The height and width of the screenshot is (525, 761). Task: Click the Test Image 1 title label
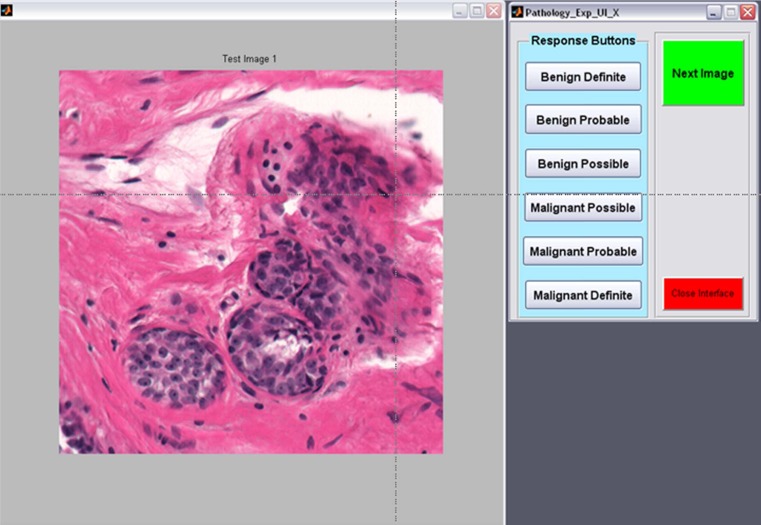(x=250, y=59)
